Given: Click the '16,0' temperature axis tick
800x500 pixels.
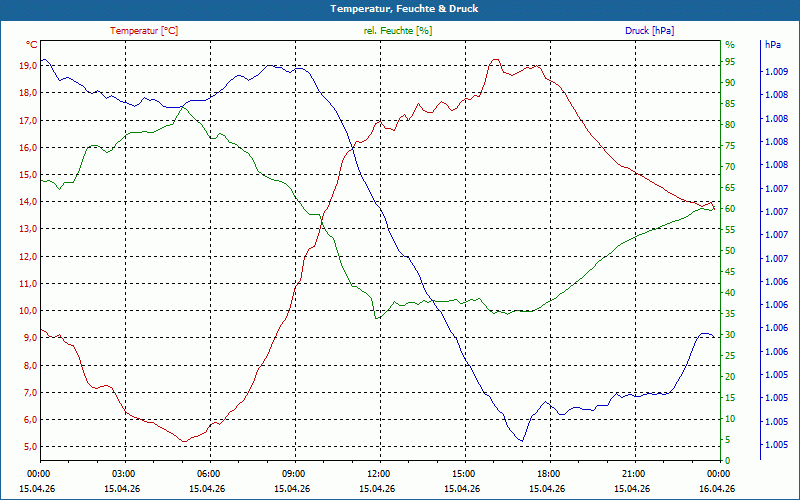Looking at the screenshot, I should pos(29,147).
